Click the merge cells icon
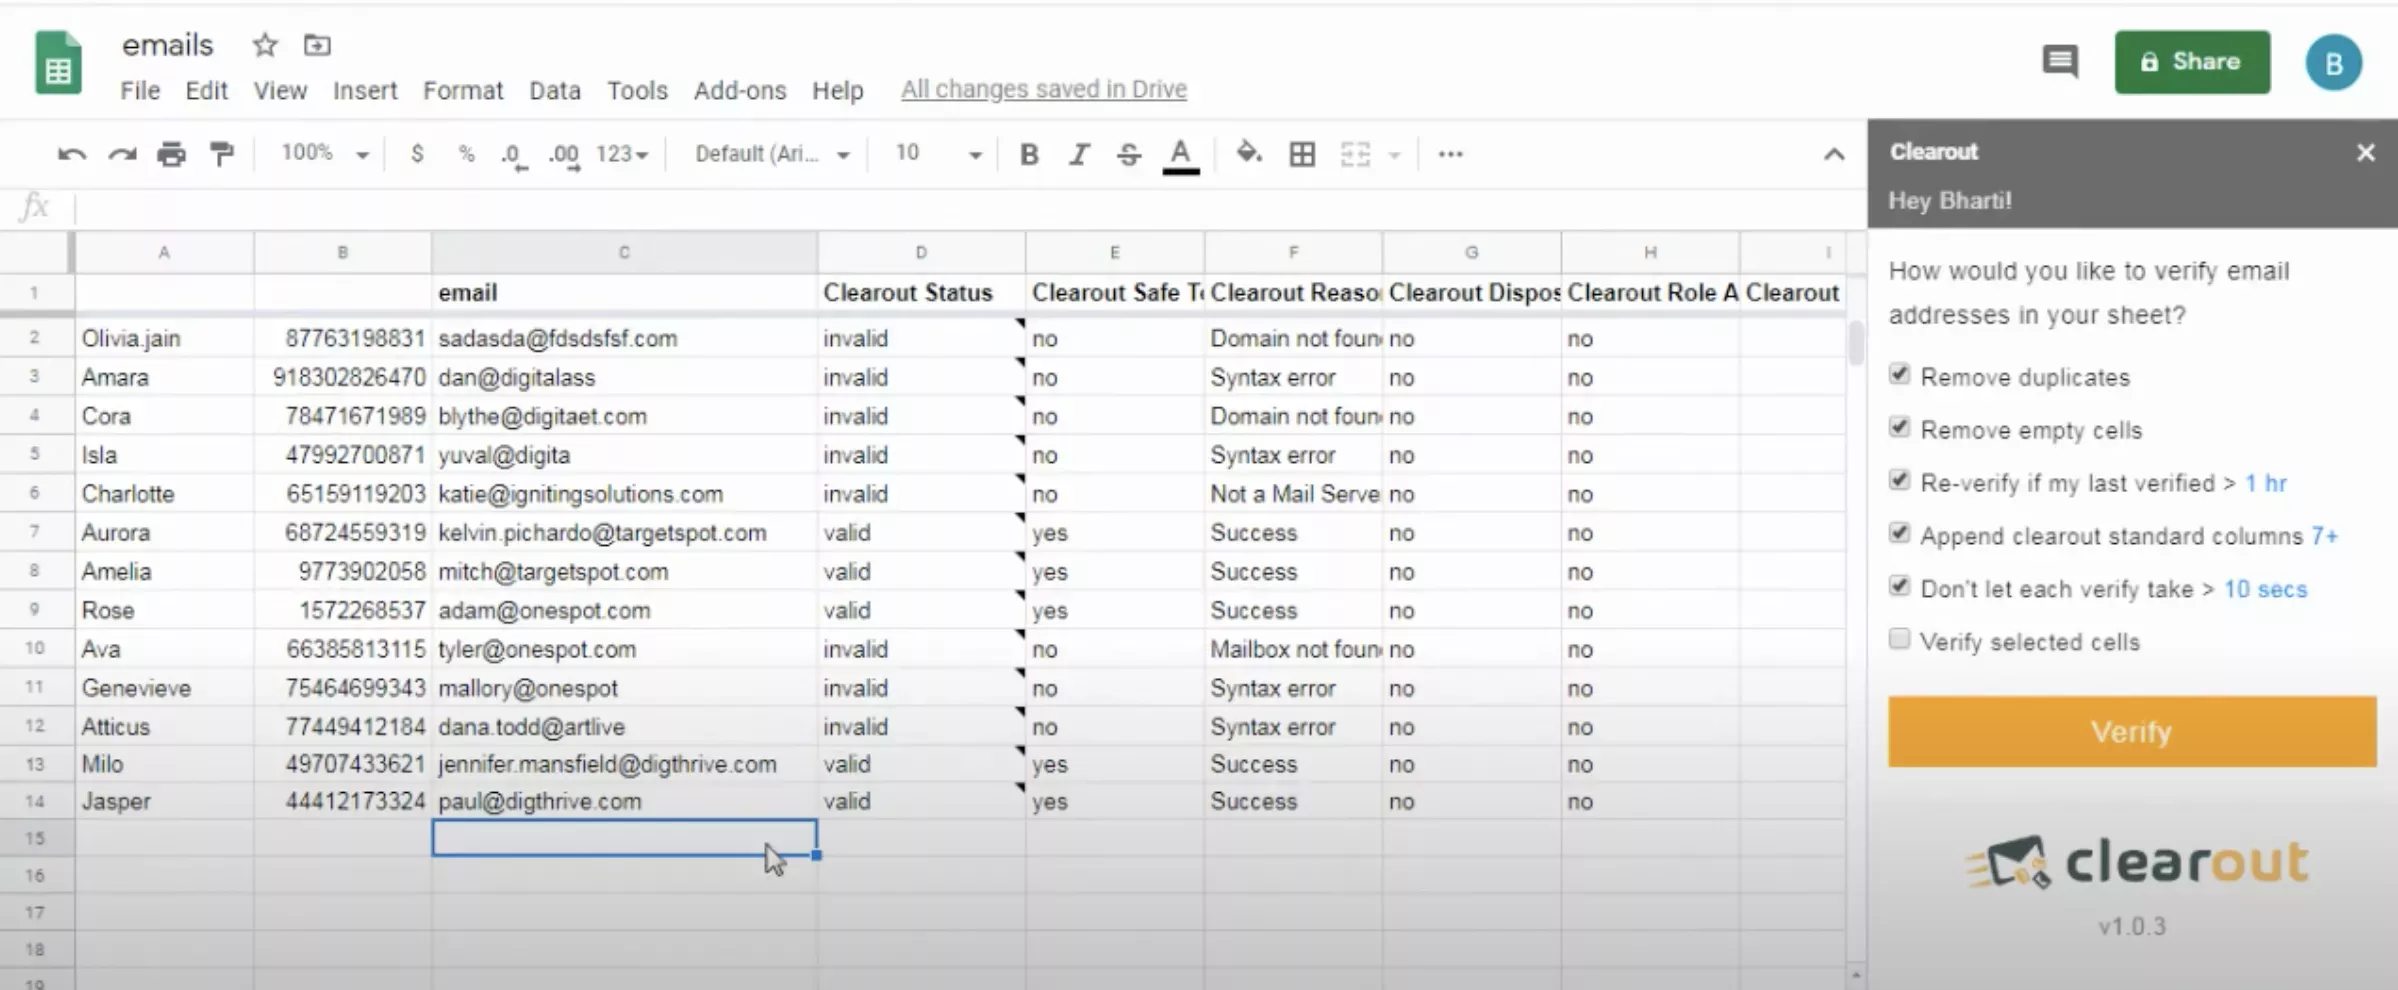2398x990 pixels. (1355, 154)
